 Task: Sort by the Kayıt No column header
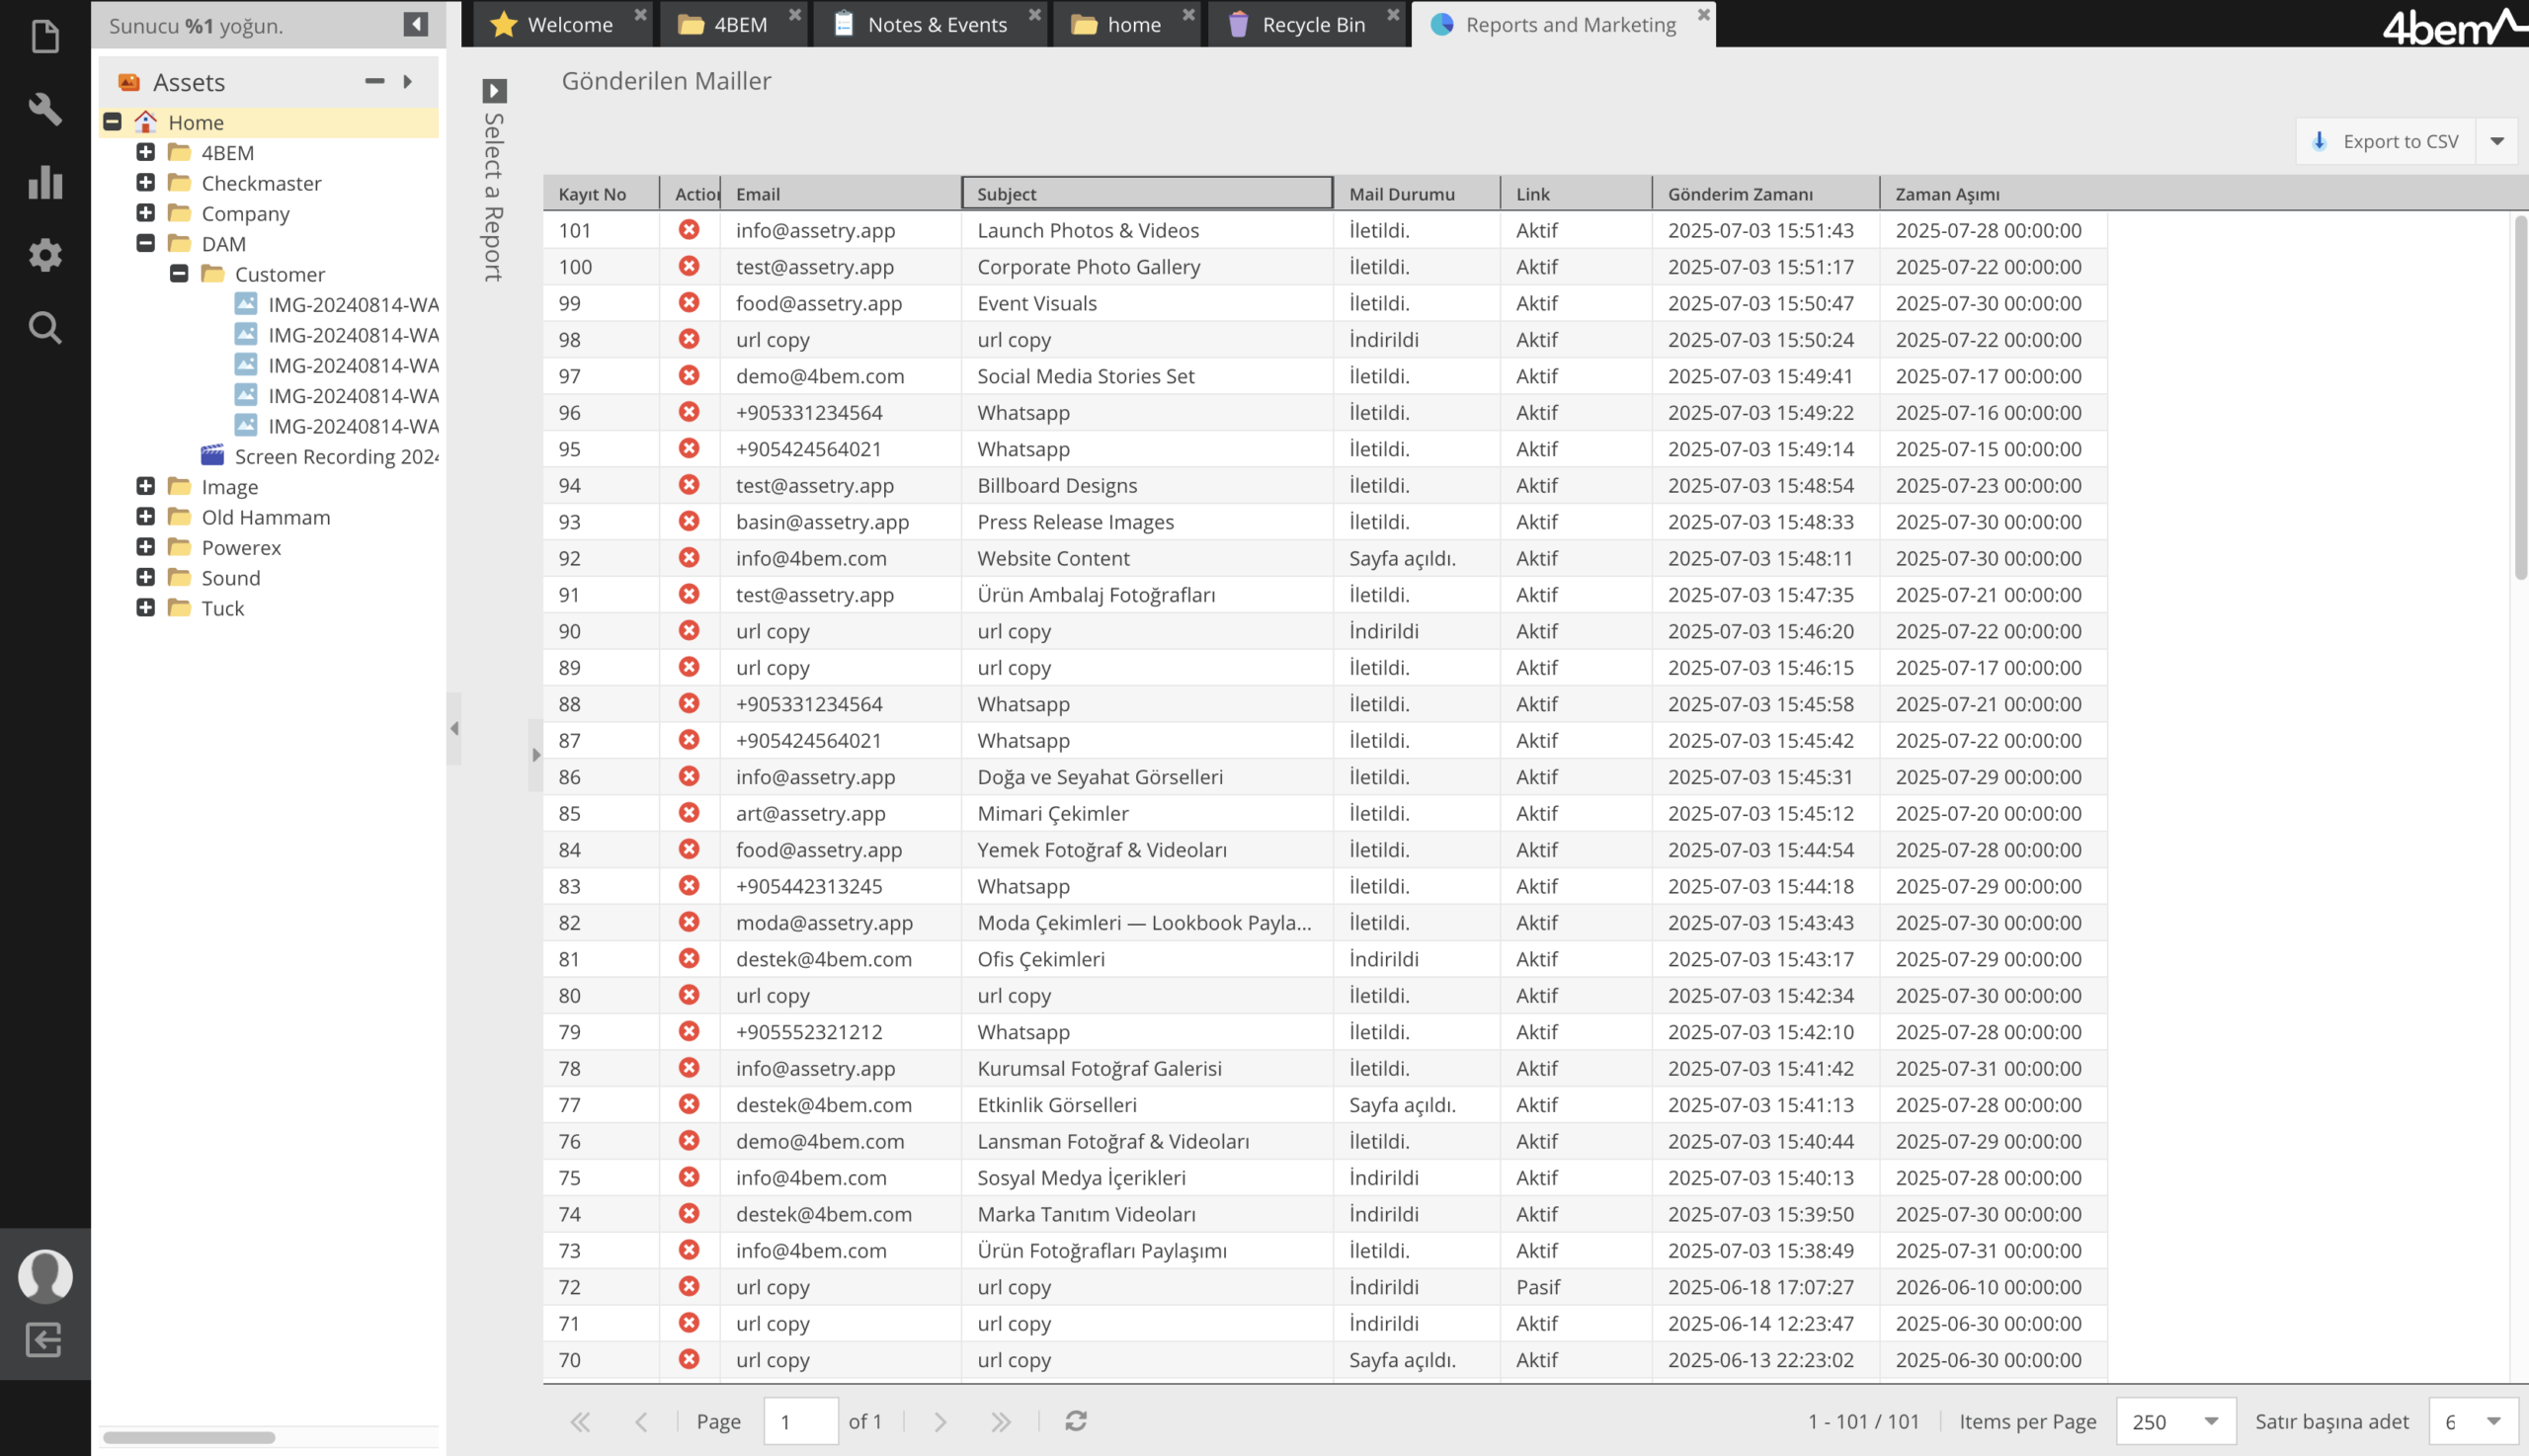[x=601, y=193]
